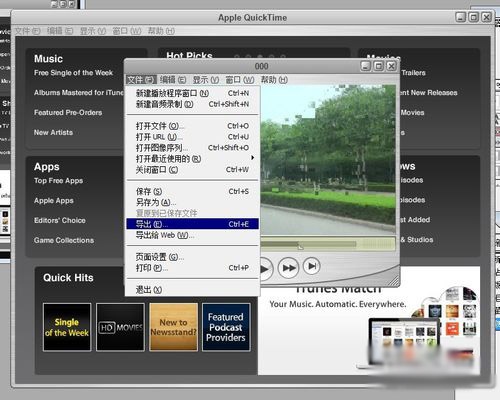Maximize the 000 player window
500x400 pixels.
pos(379,66)
